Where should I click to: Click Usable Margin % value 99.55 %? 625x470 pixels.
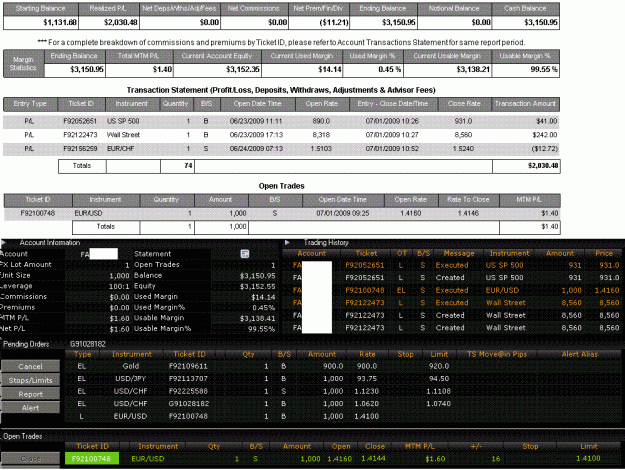pos(544,69)
